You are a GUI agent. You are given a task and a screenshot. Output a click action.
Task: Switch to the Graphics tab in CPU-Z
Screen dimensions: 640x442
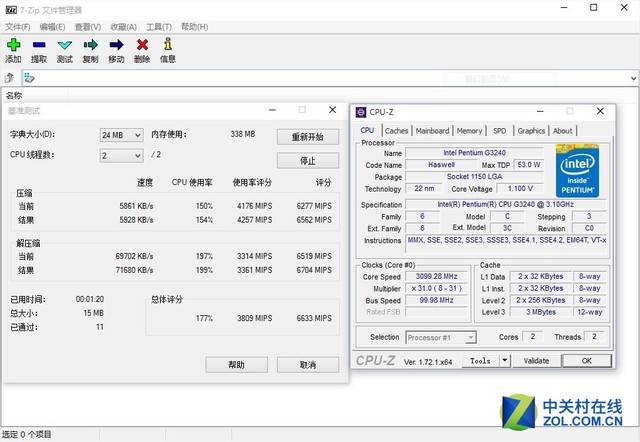(x=531, y=131)
